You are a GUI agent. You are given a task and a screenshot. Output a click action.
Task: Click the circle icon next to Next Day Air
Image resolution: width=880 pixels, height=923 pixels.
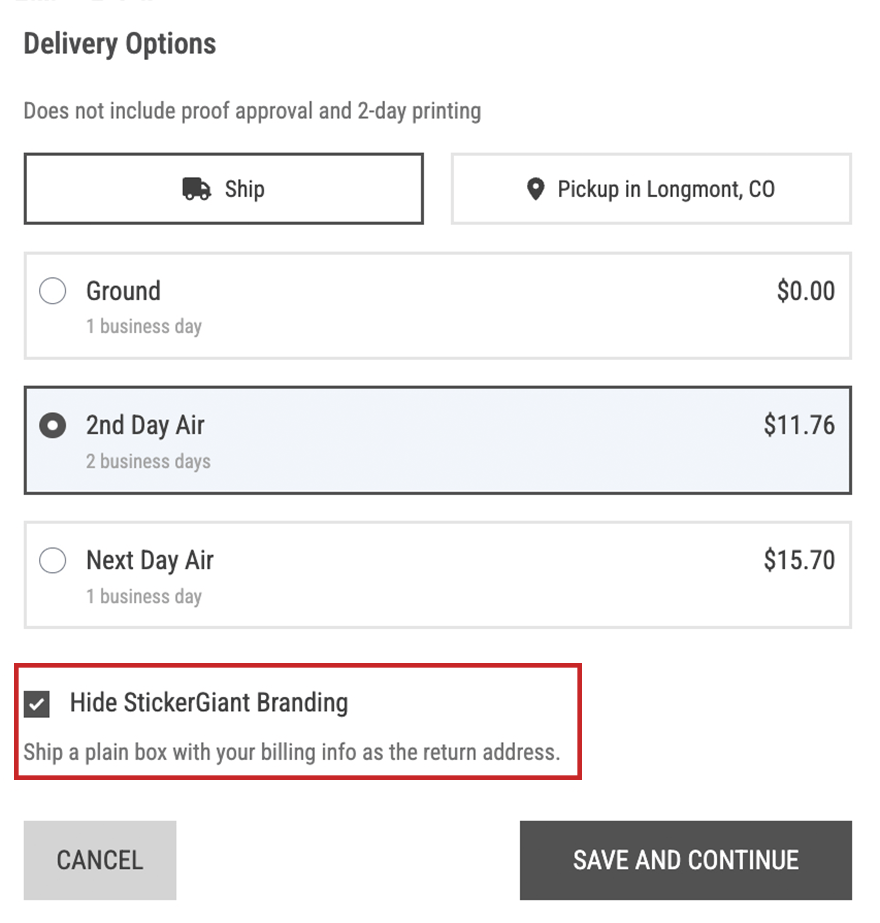click(52, 560)
